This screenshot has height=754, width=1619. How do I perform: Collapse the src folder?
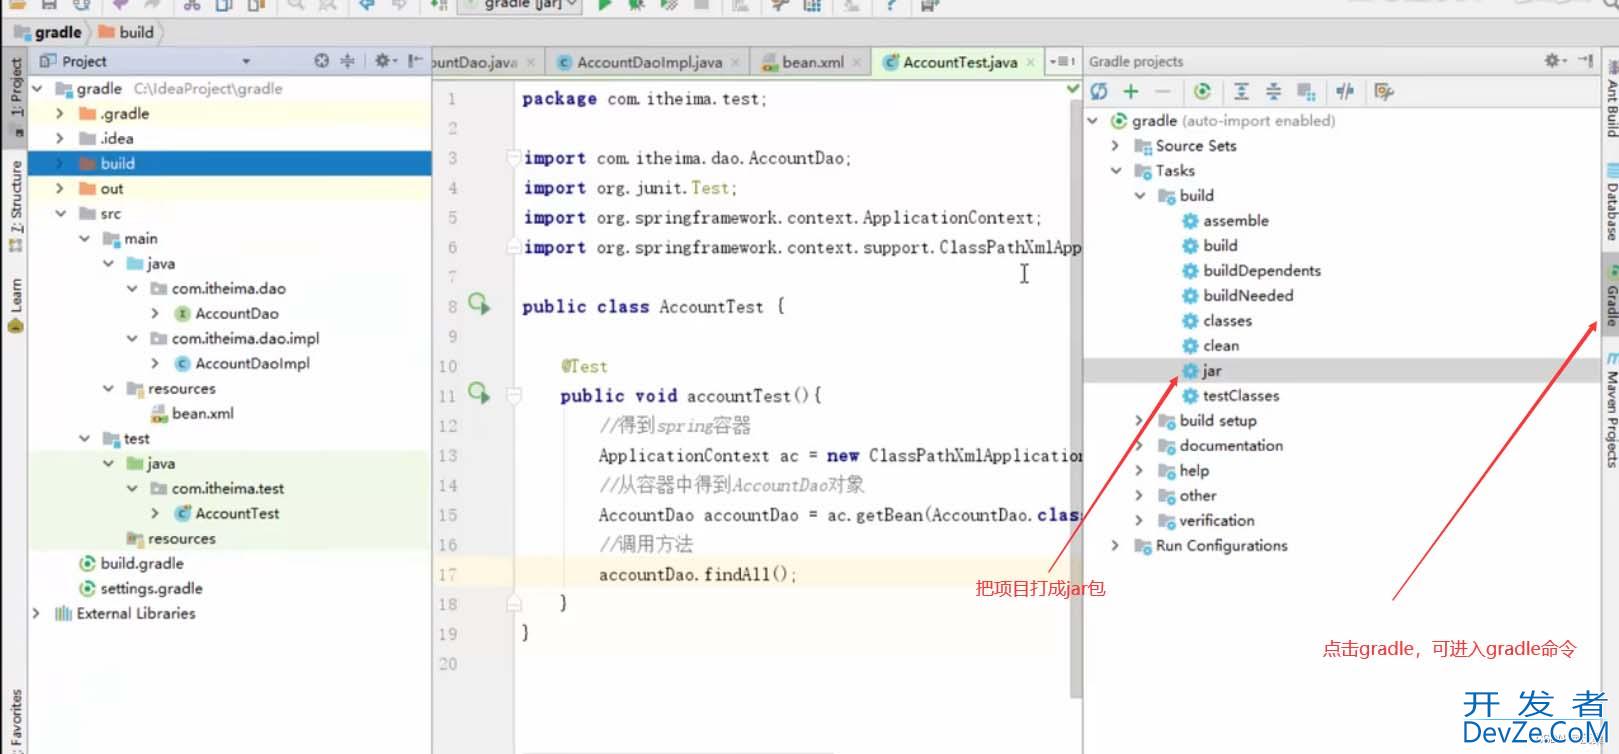coord(60,213)
